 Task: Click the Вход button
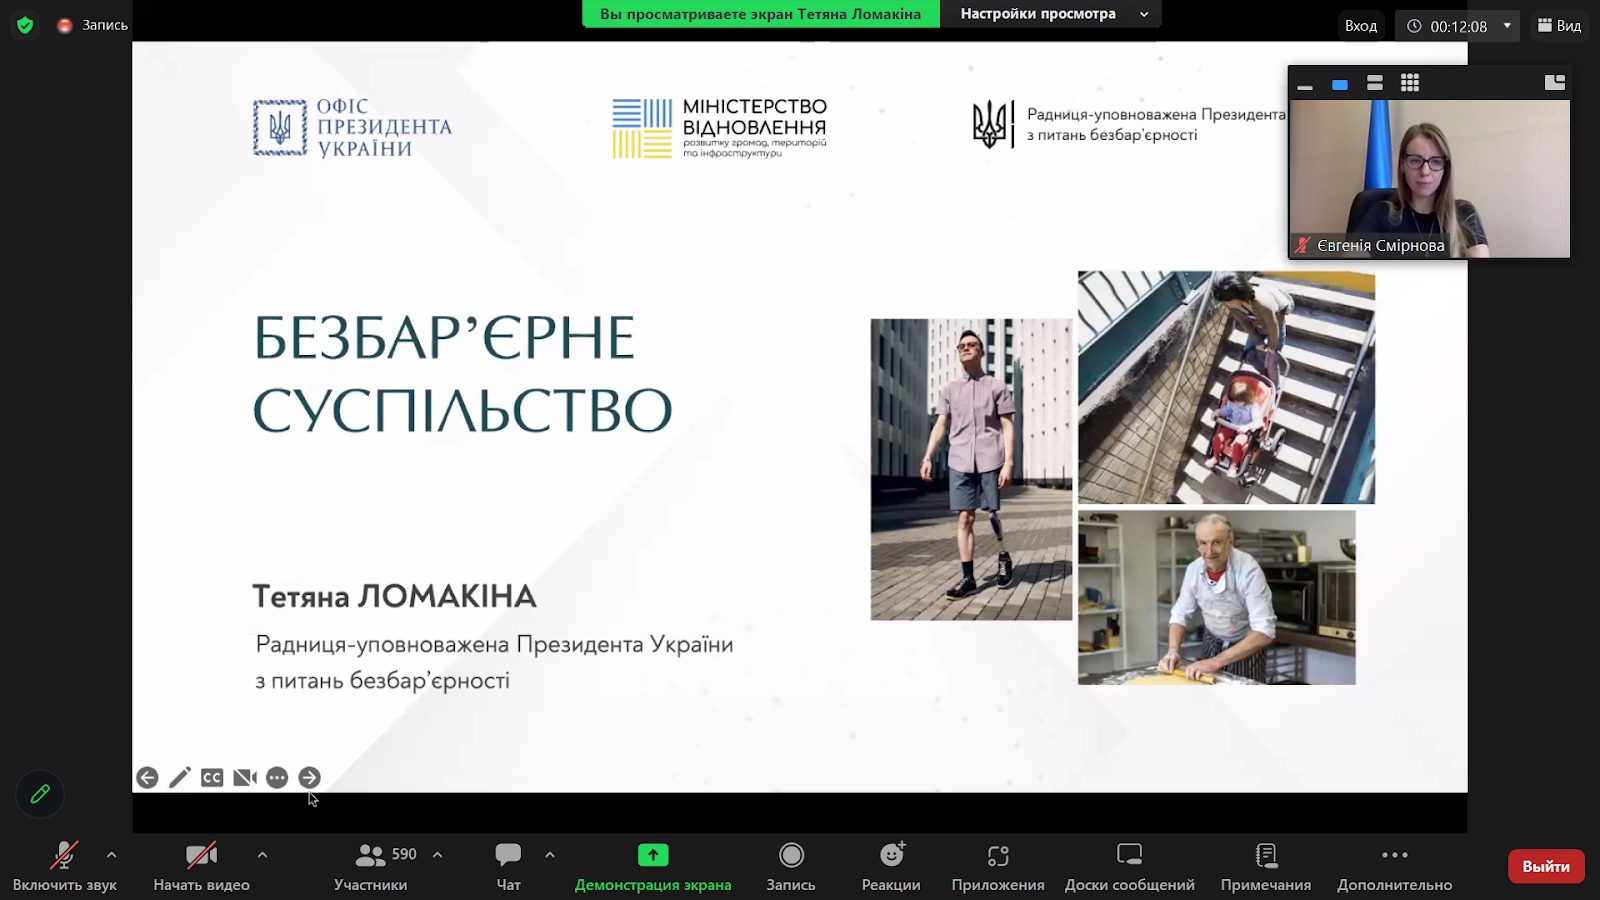1361,26
